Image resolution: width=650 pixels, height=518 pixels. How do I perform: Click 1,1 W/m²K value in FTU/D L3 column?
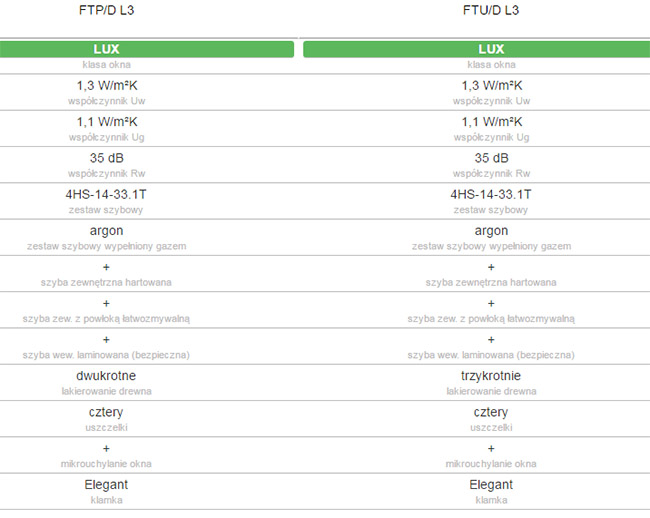pos(491,122)
